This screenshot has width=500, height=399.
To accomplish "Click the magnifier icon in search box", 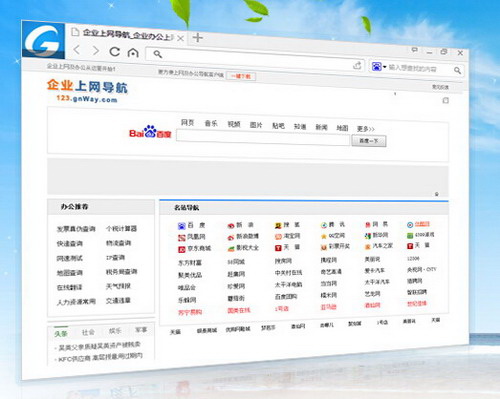I will pos(457,70).
